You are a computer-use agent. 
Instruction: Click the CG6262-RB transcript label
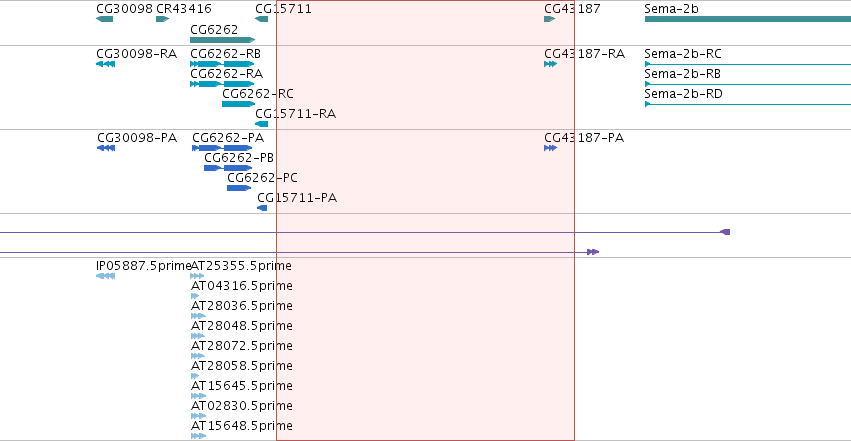click(226, 54)
